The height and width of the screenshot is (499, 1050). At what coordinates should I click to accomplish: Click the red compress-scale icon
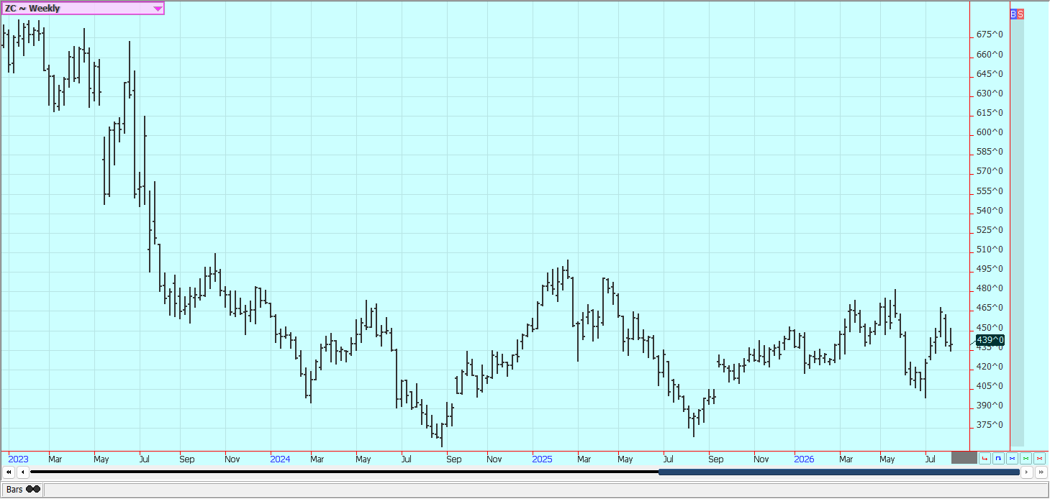click(1039, 458)
